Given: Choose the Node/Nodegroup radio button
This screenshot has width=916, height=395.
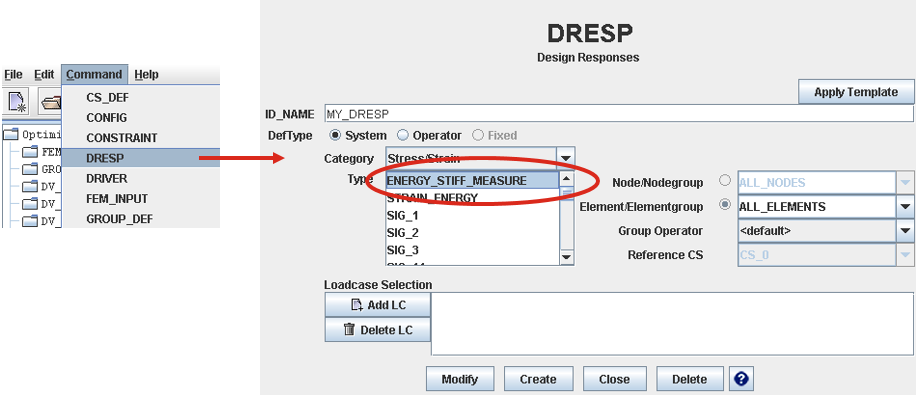Looking at the screenshot, I should [725, 181].
